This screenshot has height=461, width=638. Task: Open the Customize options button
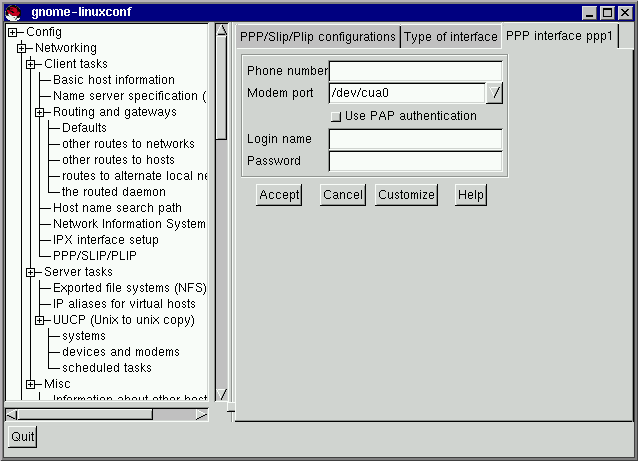(x=406, y=195)
